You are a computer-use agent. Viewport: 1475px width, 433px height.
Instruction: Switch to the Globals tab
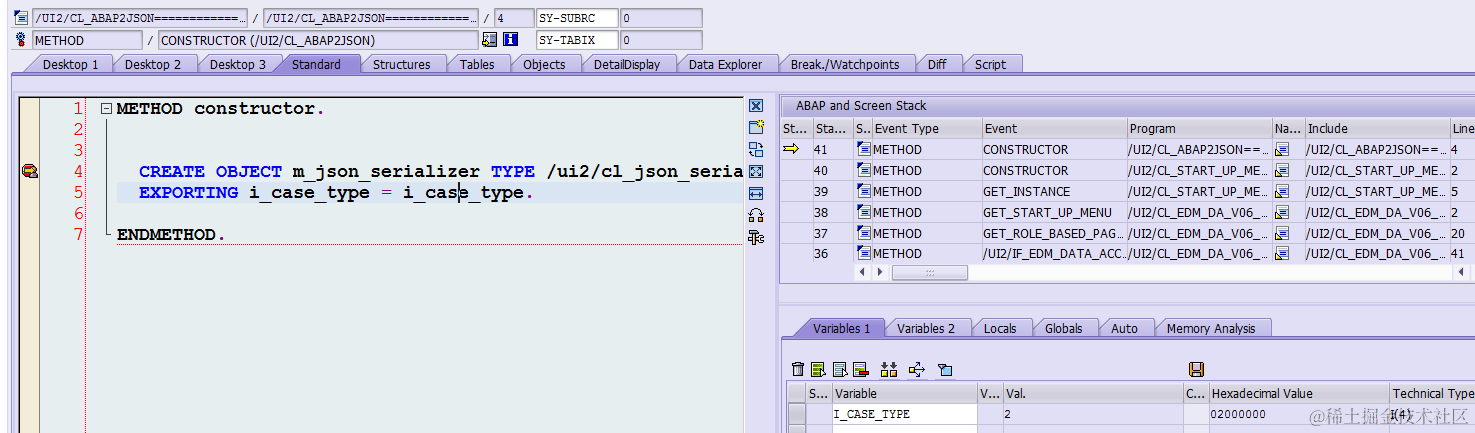pyautogui.click(x=1063, y=328)
